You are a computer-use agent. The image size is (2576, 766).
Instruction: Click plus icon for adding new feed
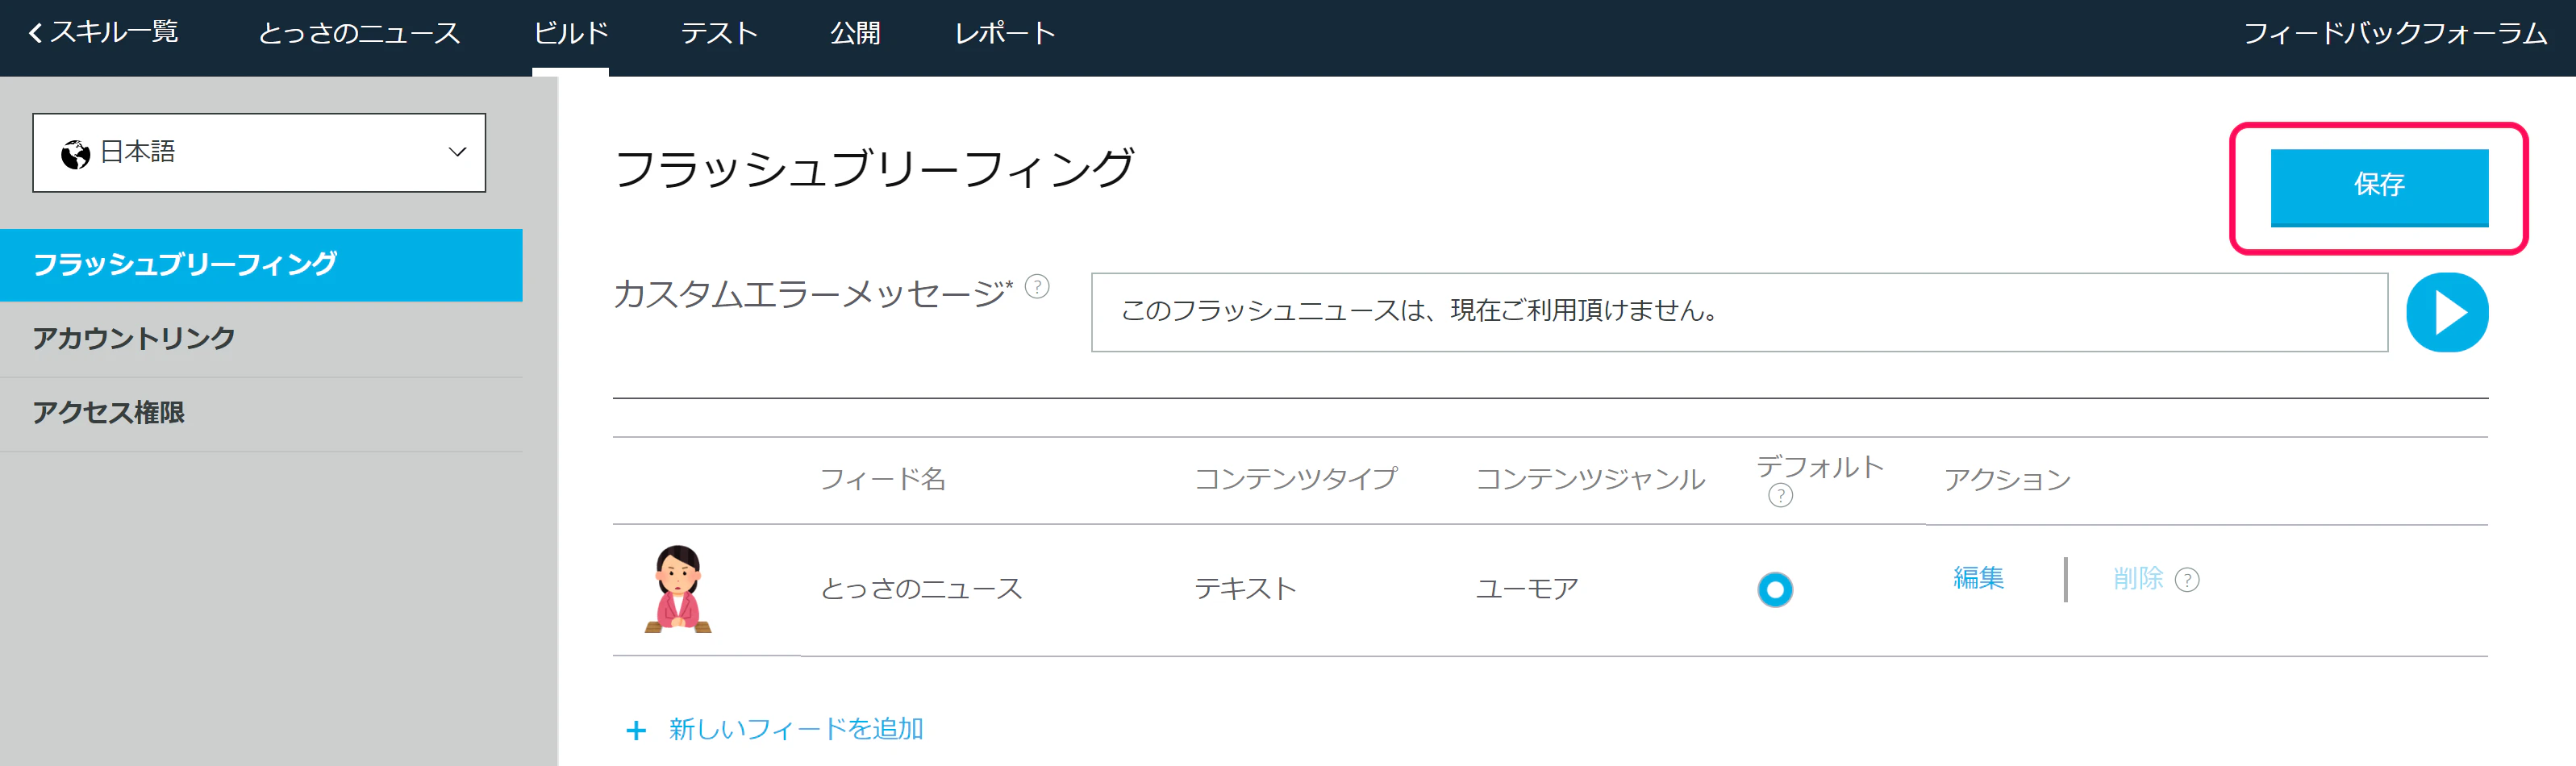(x=636, y=731)
